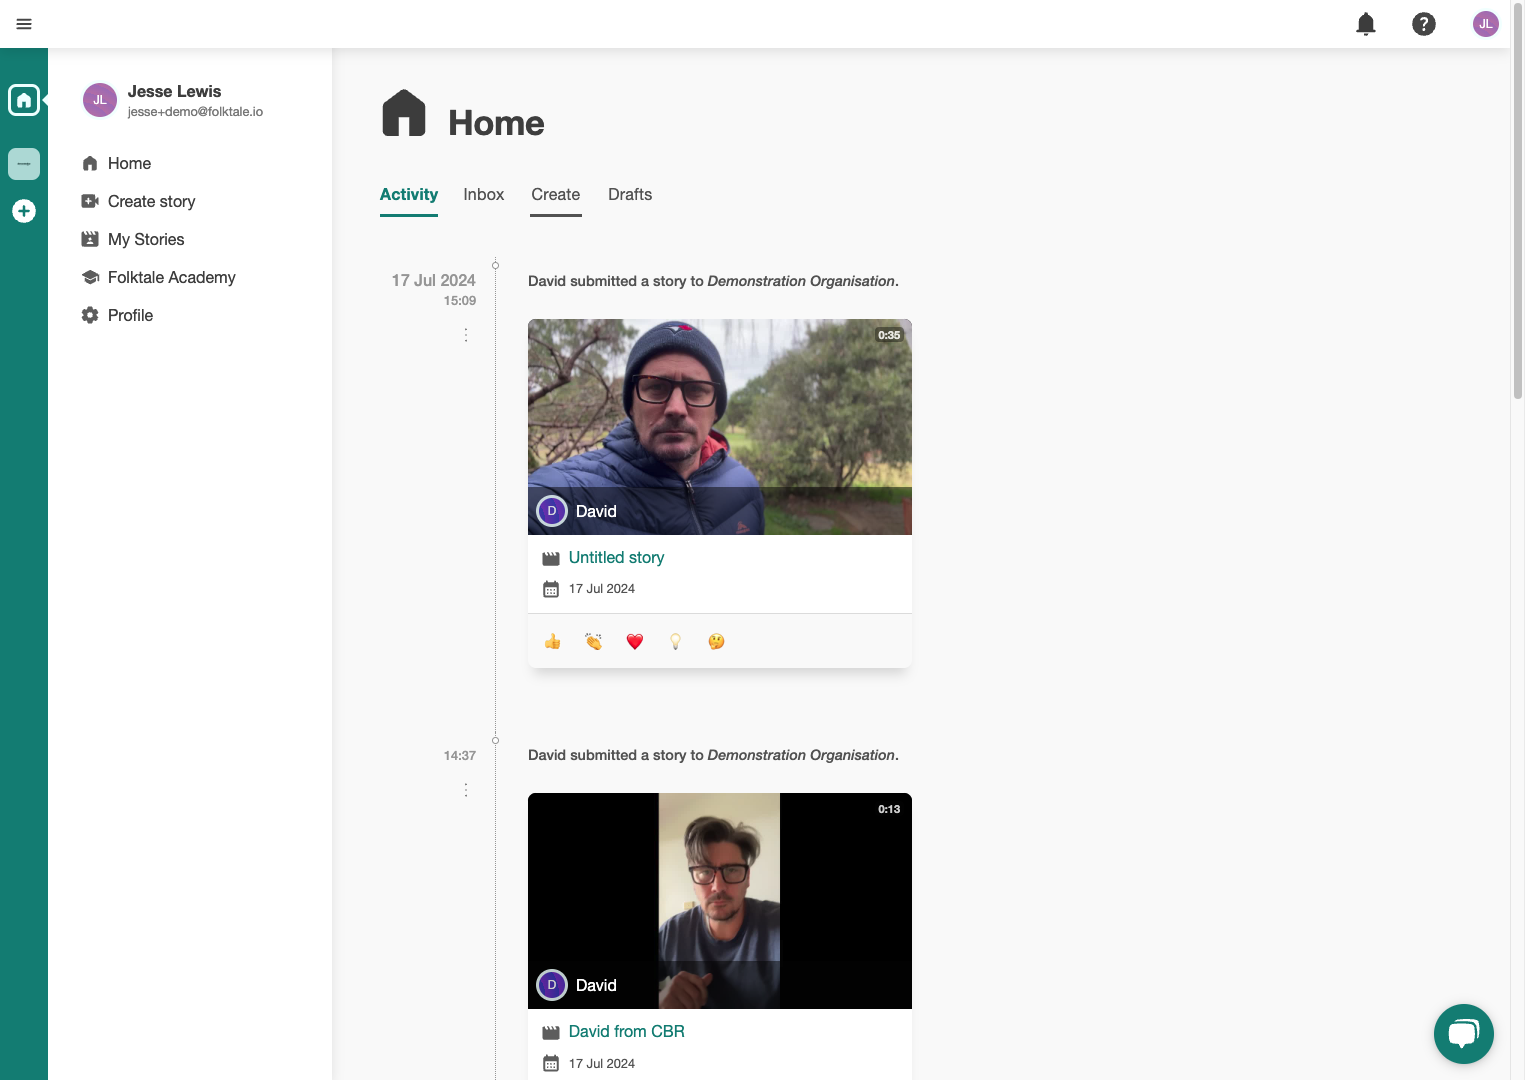
Task: Open My Stories in sidebar
Action: (133, 239)
